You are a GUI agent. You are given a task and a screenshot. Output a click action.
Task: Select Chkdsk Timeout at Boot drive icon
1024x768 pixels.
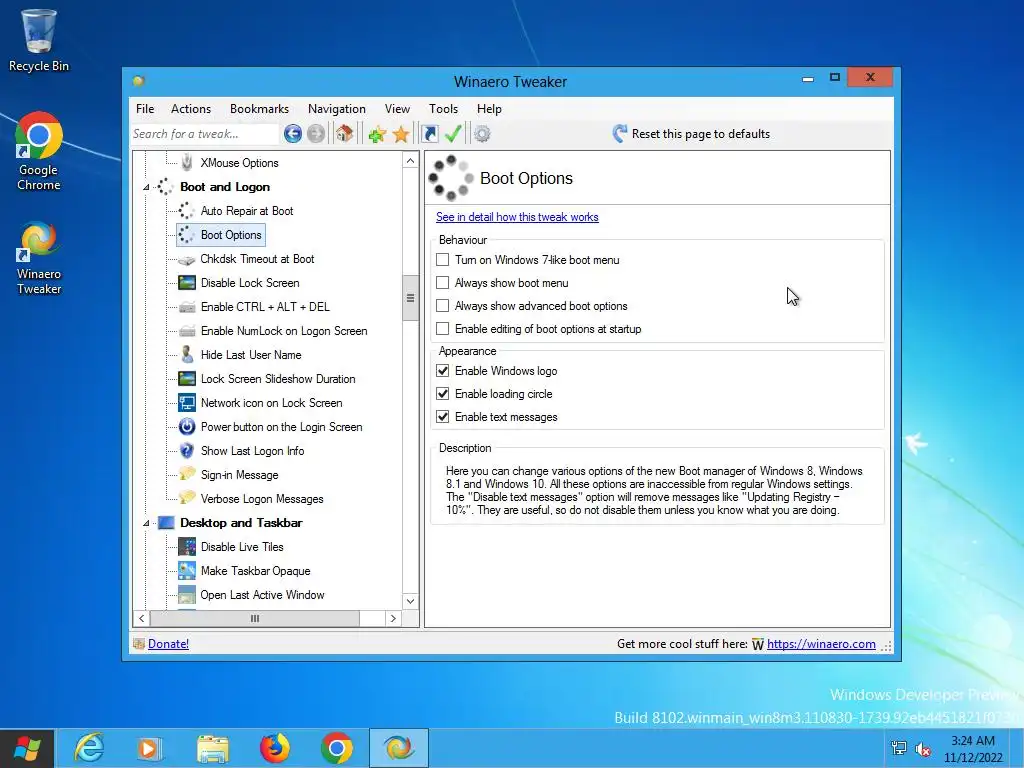187,259
